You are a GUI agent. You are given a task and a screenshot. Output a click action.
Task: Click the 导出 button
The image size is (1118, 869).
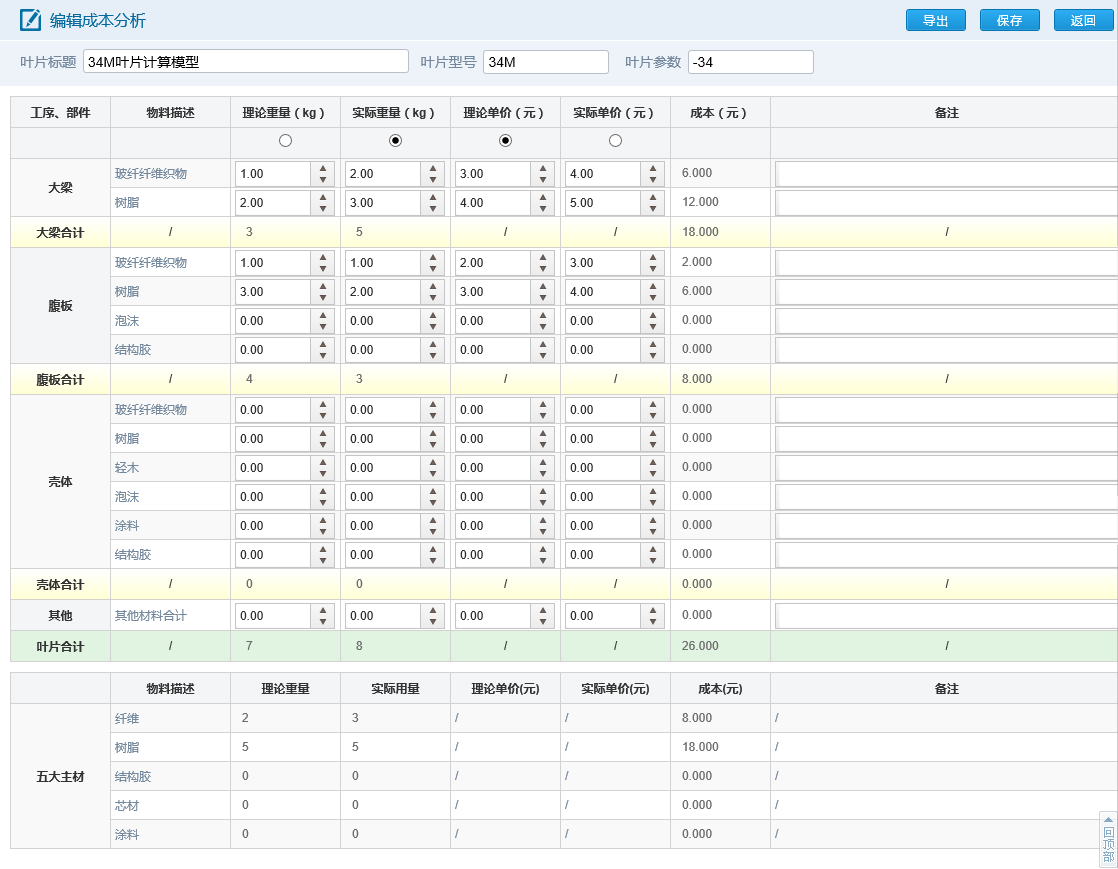[x=935, y=20]
